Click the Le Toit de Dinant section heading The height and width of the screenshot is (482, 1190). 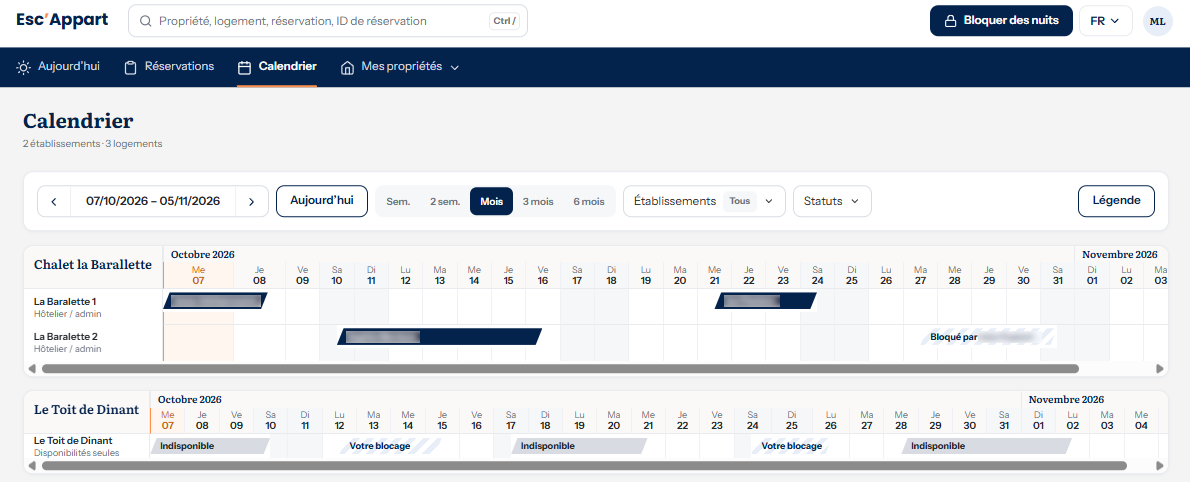pos(87,410)
